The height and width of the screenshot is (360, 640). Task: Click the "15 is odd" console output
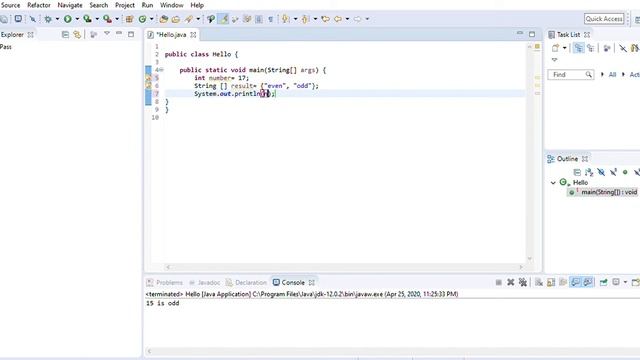(x=162, y=303)
